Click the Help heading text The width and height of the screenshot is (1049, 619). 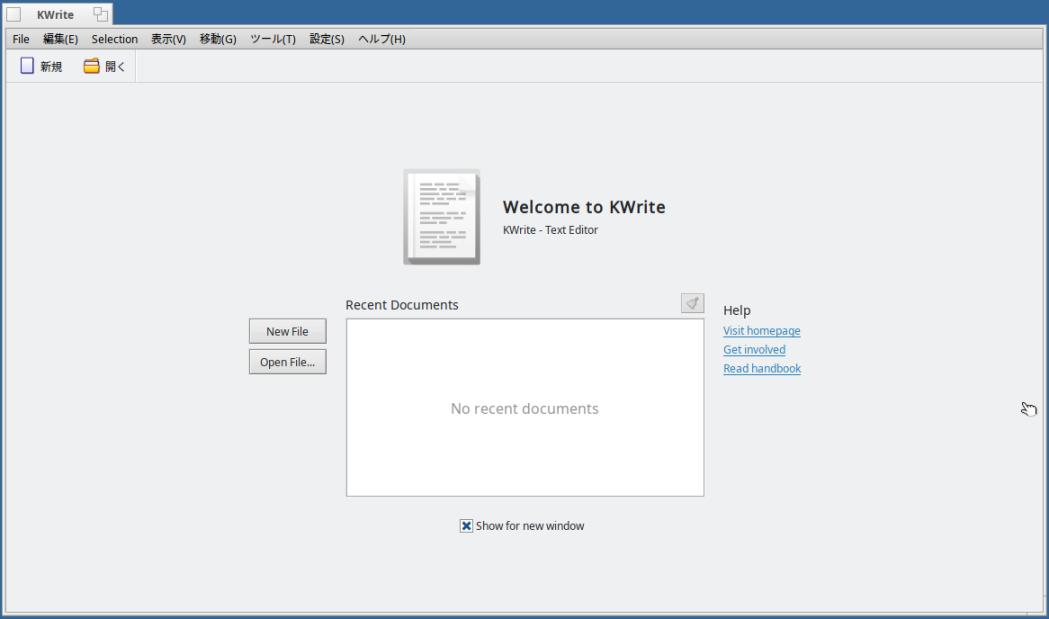737,311
